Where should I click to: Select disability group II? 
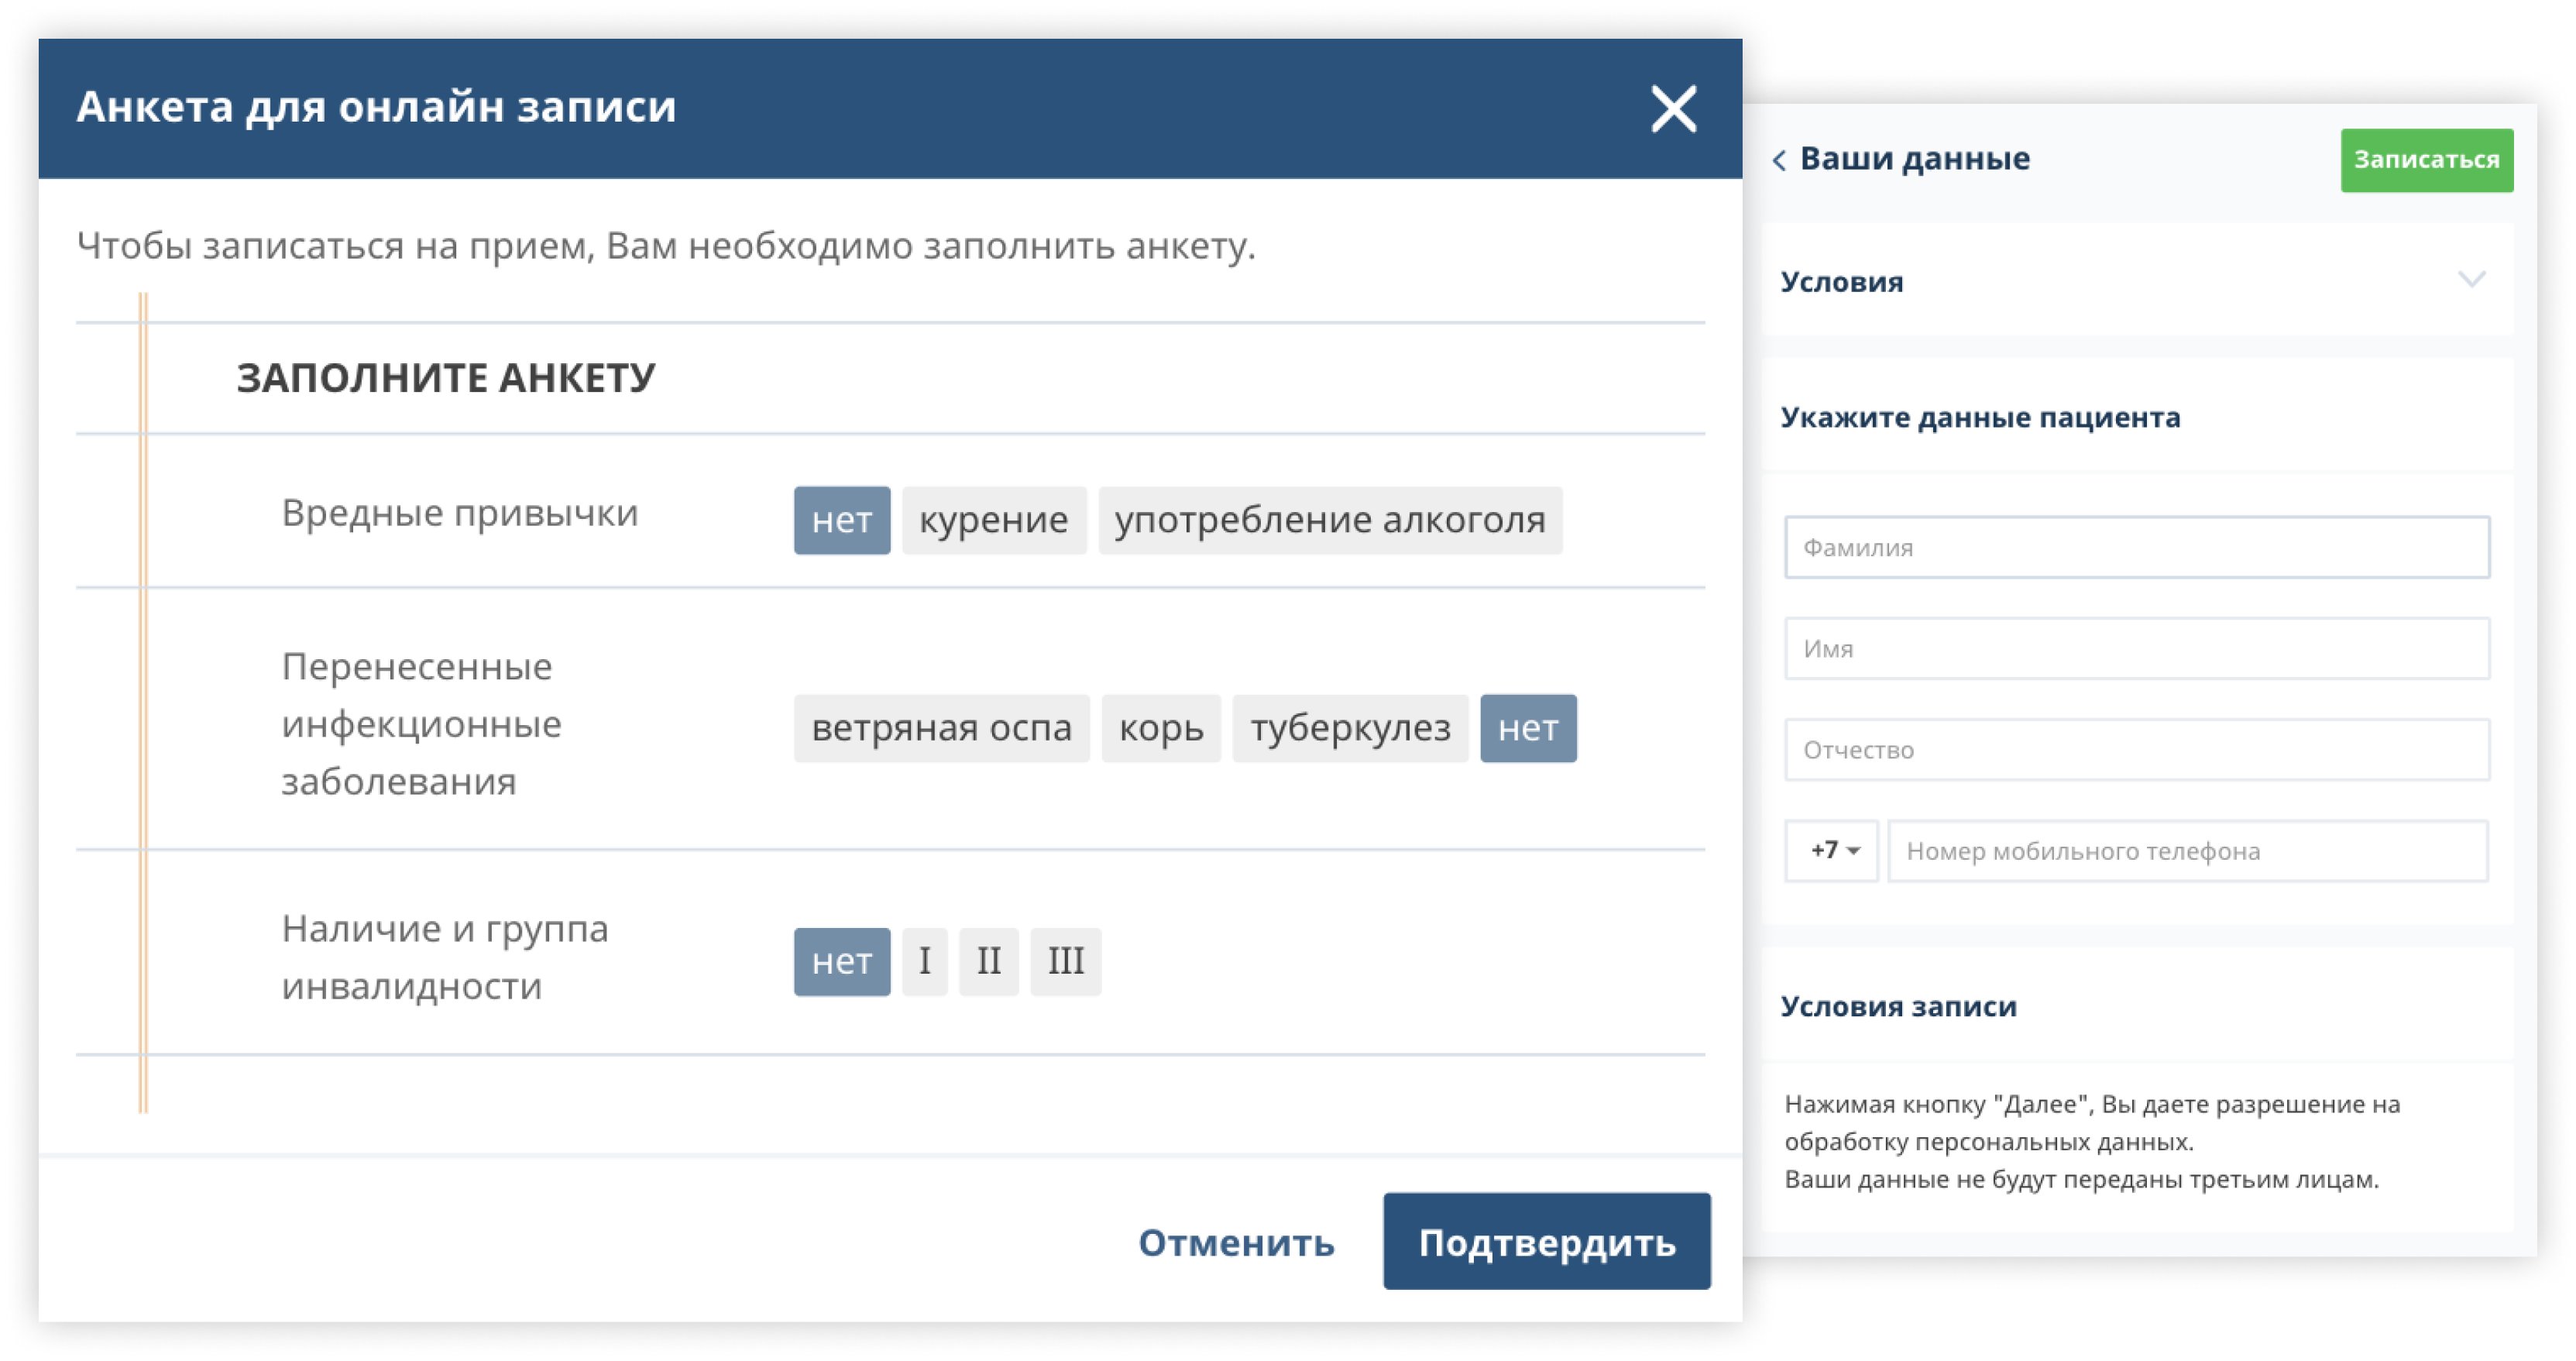pos(988,962)
